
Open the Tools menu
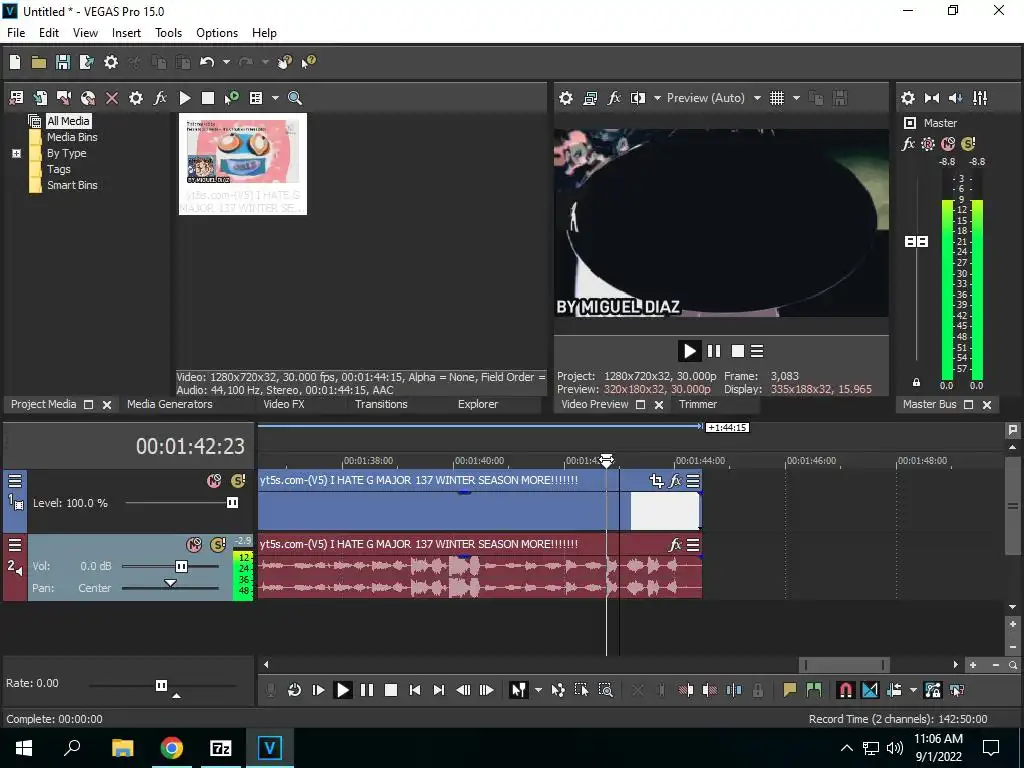tap(168, 33)
